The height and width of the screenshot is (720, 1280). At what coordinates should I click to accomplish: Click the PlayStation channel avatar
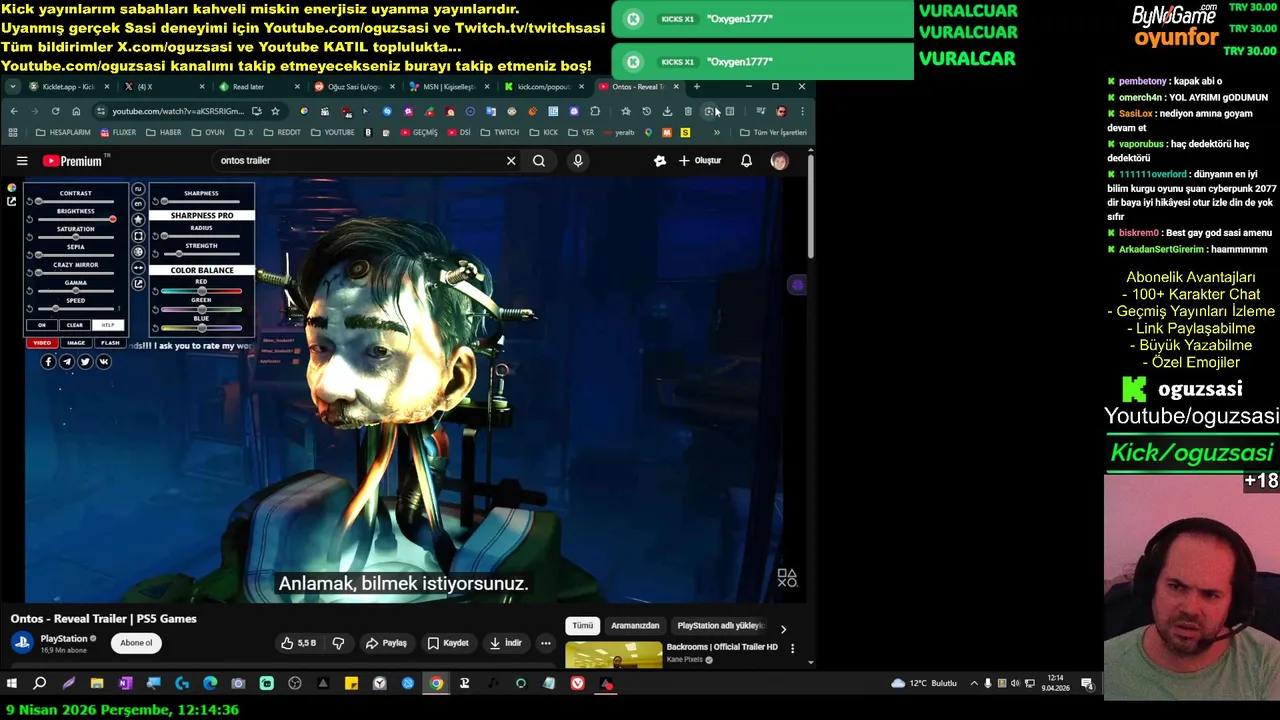22,643
